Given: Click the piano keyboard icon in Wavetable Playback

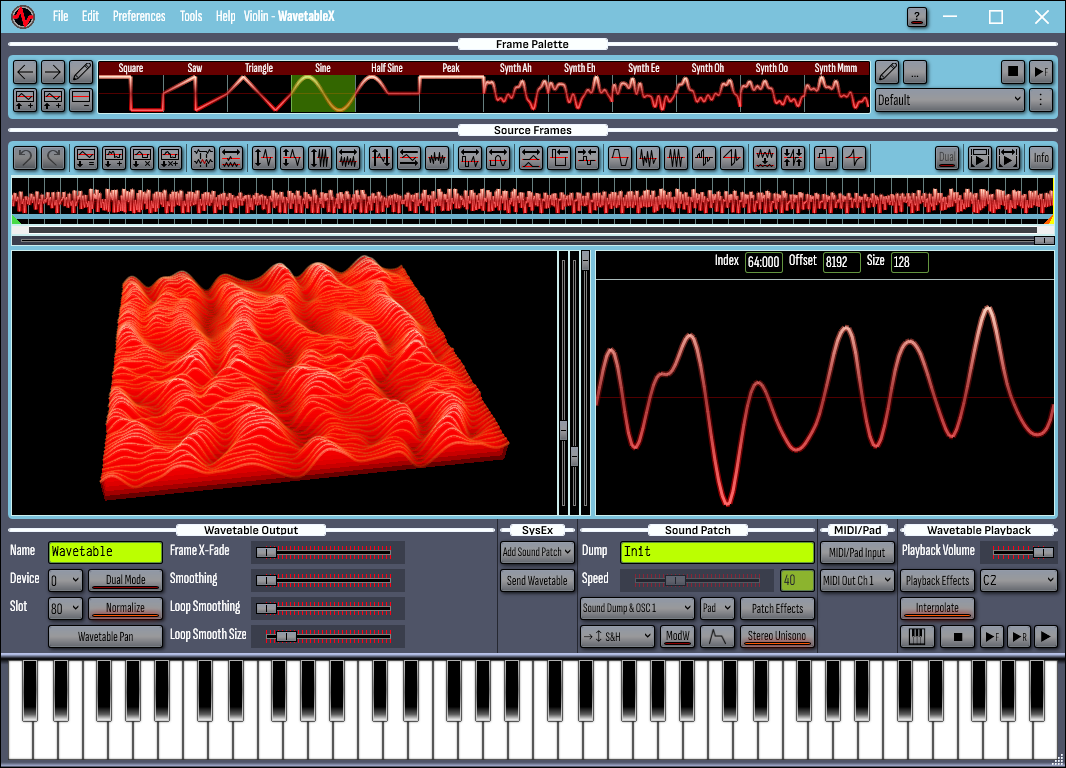Looking at the screenshot, I should [916, 637].
